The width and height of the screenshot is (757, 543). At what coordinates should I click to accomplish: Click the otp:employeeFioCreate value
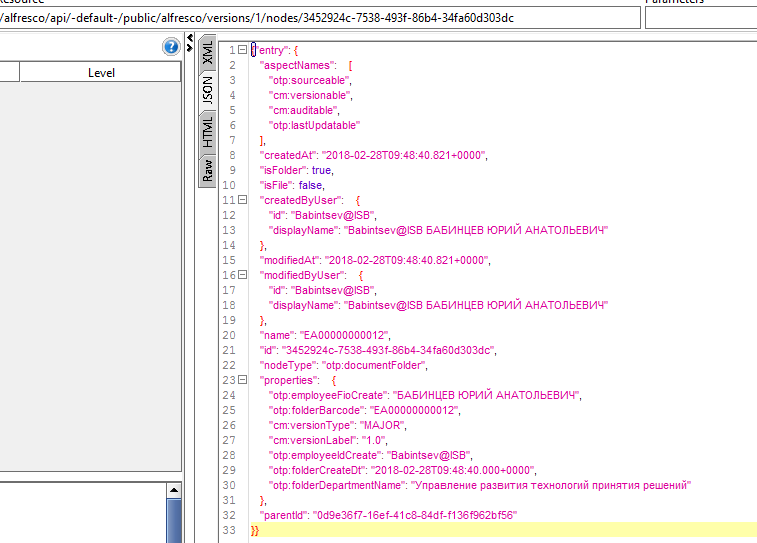pyautogui.click(x=486, y=395)
